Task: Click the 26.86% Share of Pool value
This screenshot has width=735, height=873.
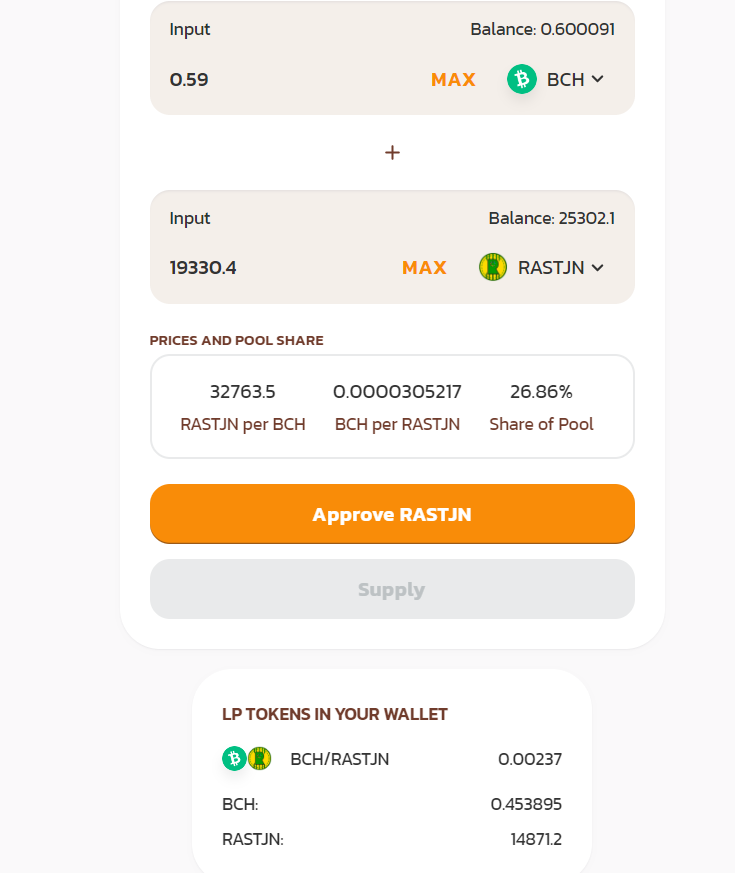Action: click(541, 392)
